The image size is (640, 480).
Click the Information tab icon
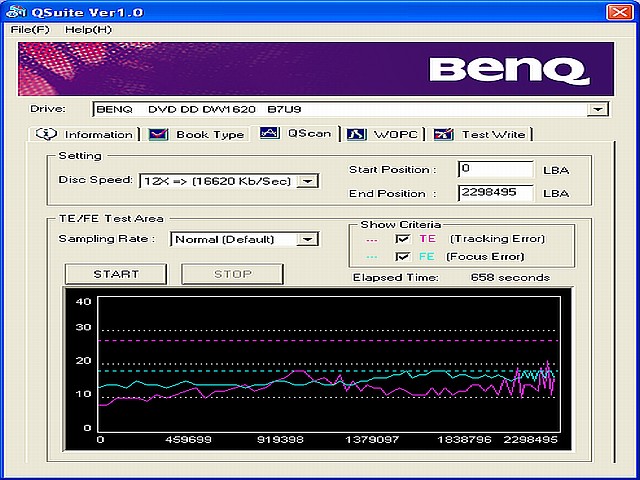46,134
